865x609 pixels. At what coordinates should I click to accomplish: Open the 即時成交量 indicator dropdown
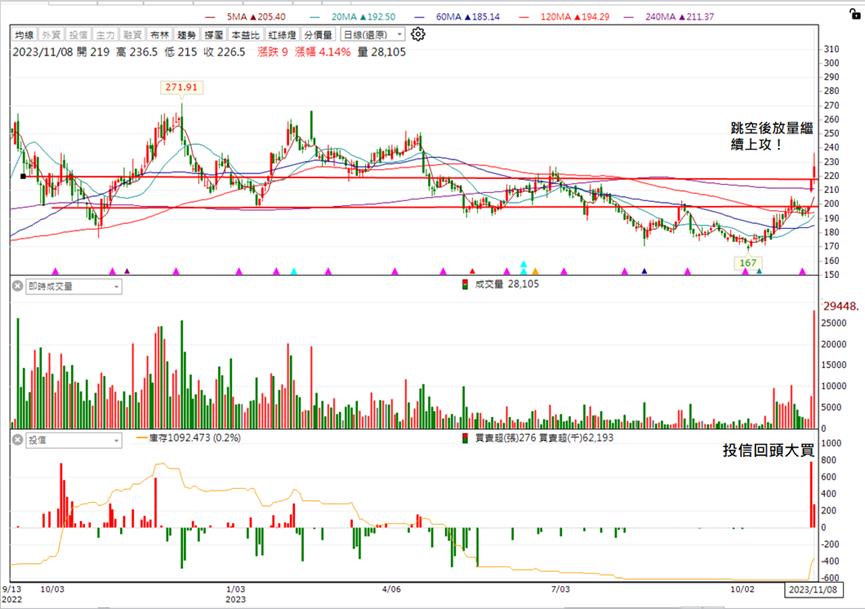[74, 286]
